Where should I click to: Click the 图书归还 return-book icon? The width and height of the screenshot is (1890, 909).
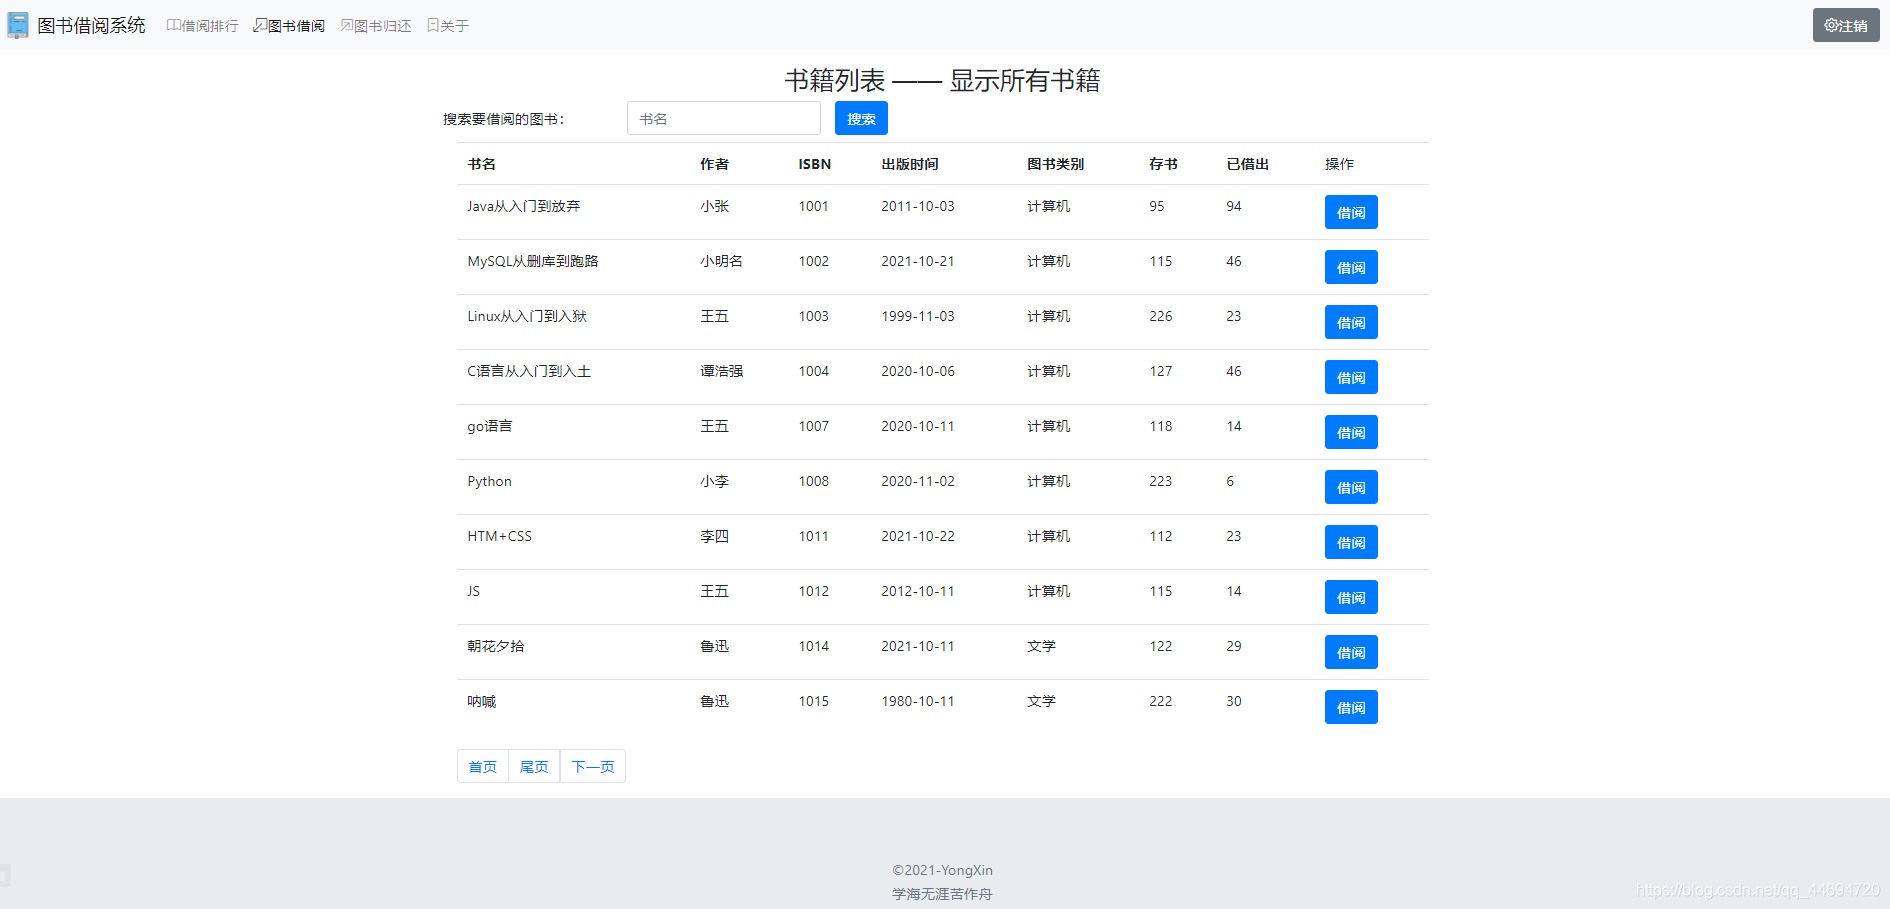(345, 24)
